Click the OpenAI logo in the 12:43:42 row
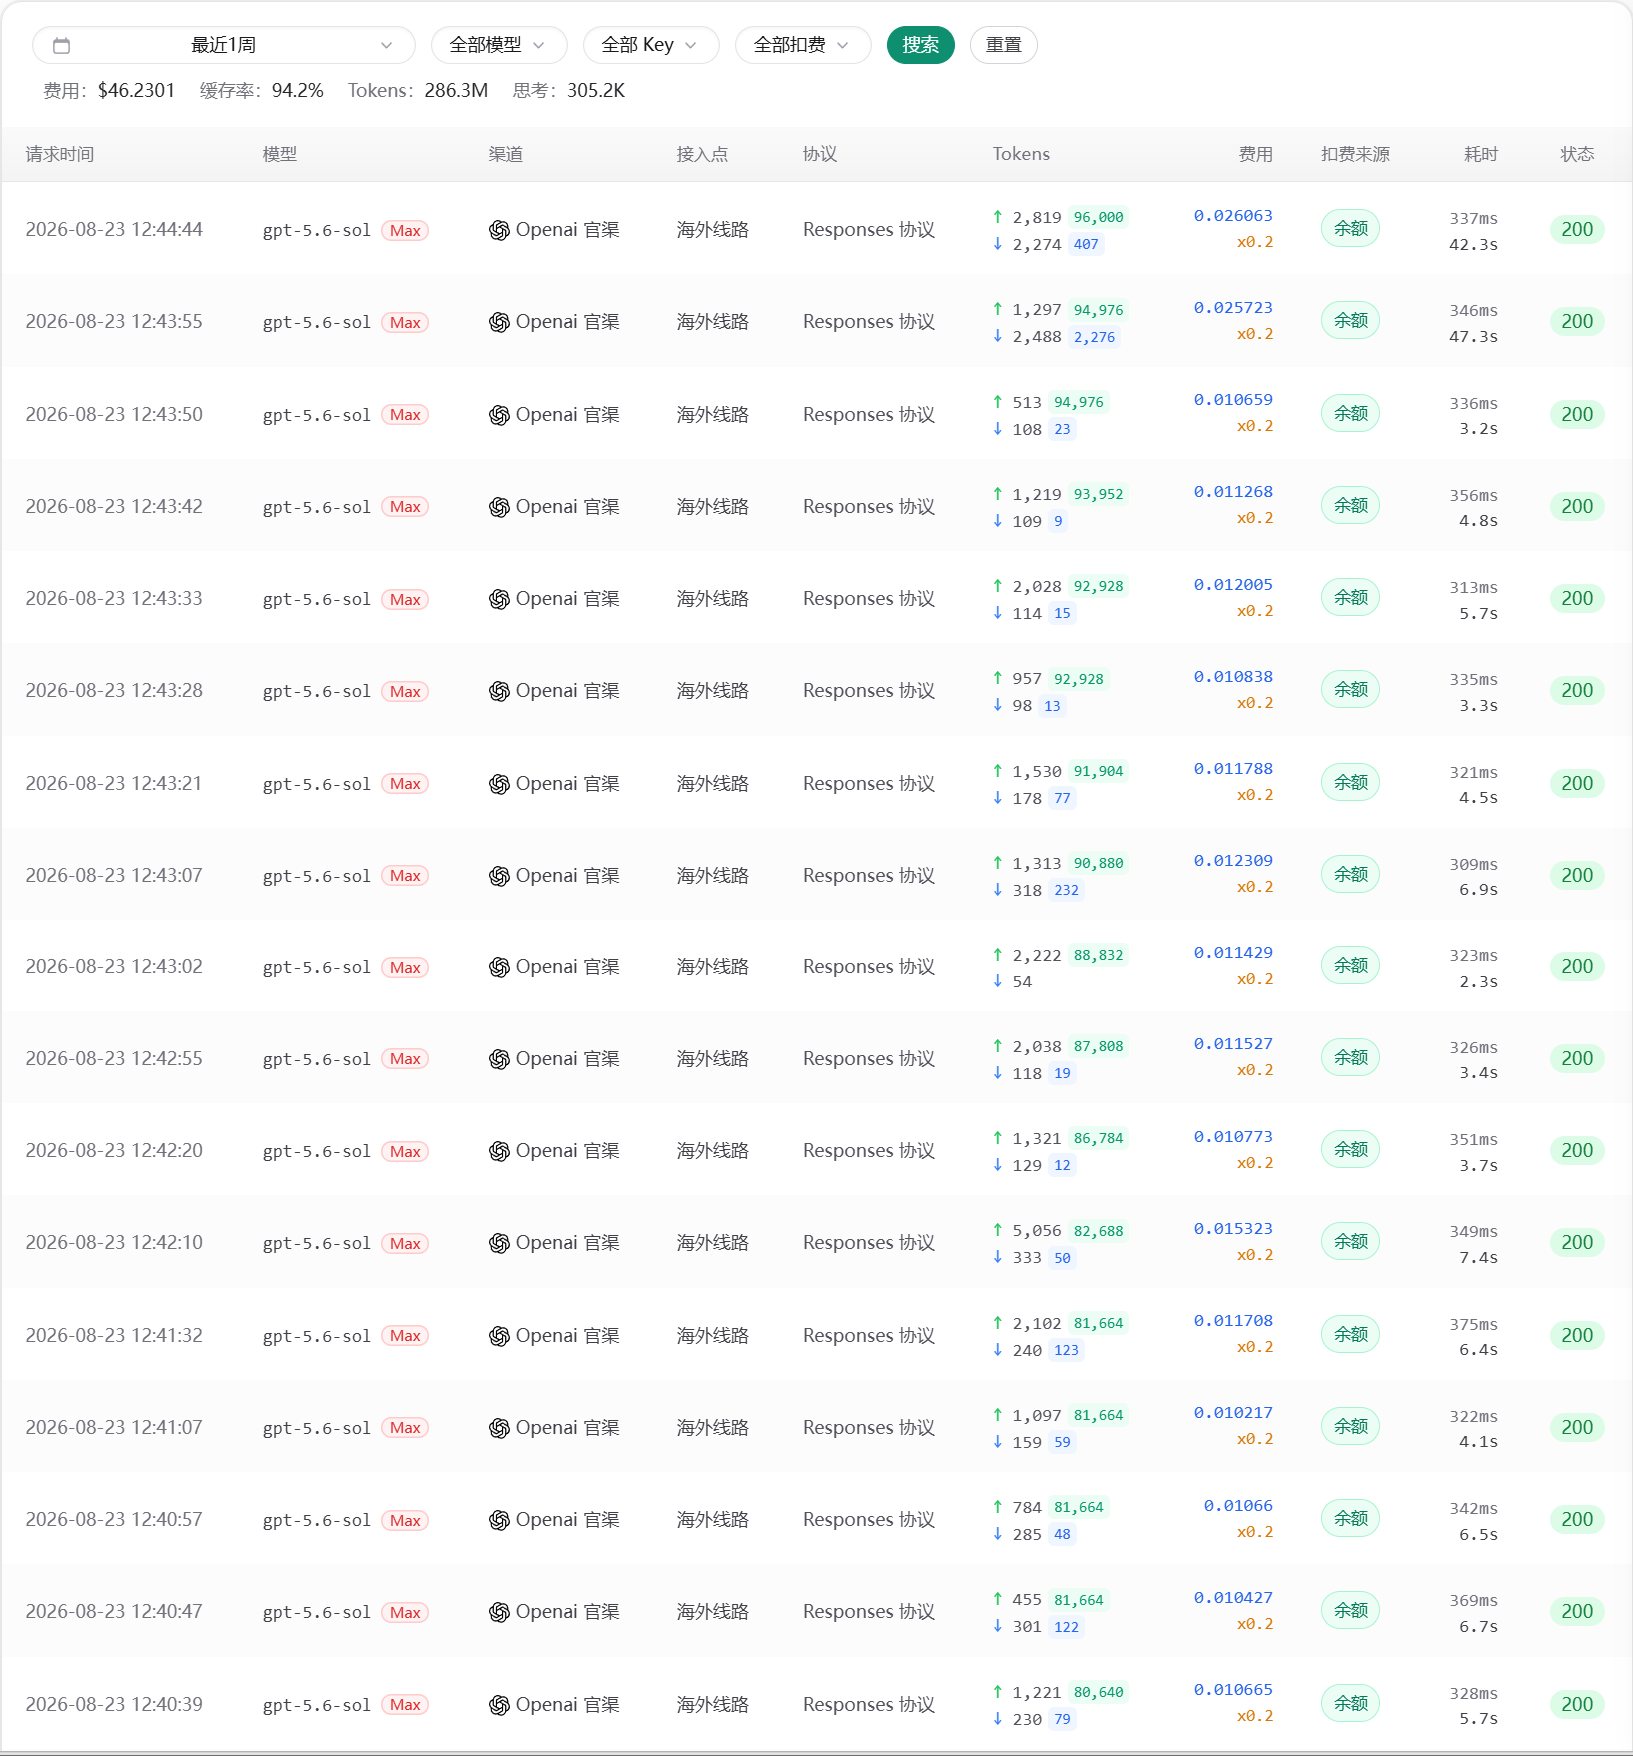 point(499,507)
